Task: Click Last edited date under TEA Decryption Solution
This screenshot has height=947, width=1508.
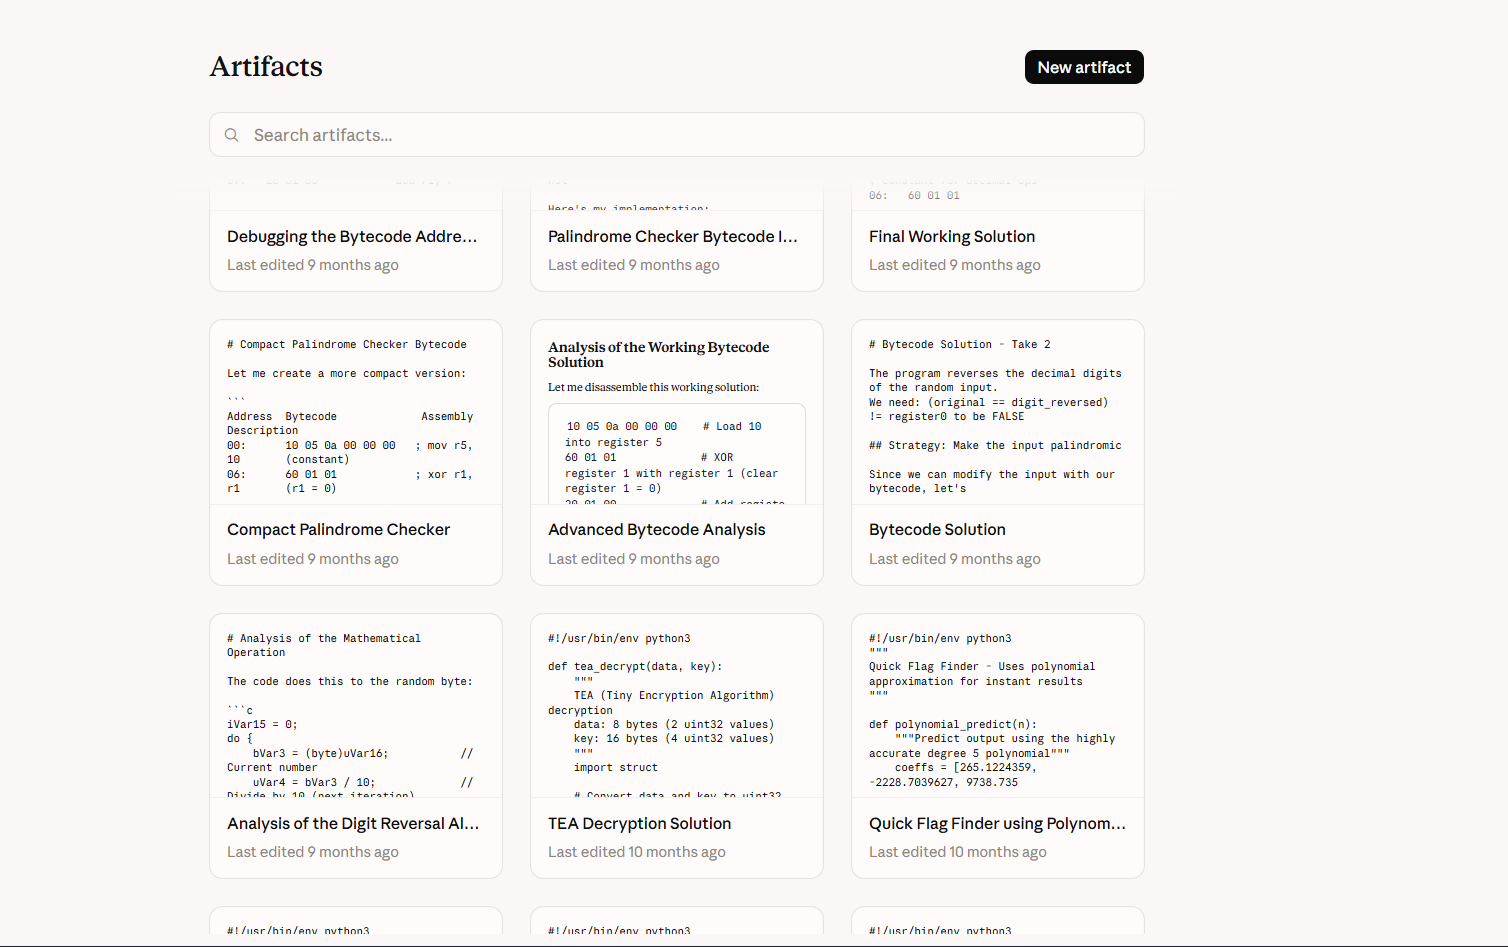Action: coord(637,852)
